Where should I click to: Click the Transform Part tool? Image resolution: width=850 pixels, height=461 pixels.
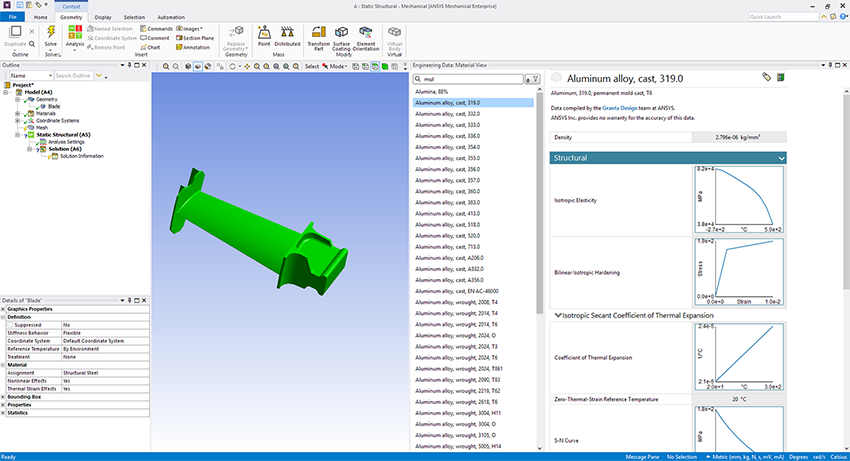tap(318, 38)
